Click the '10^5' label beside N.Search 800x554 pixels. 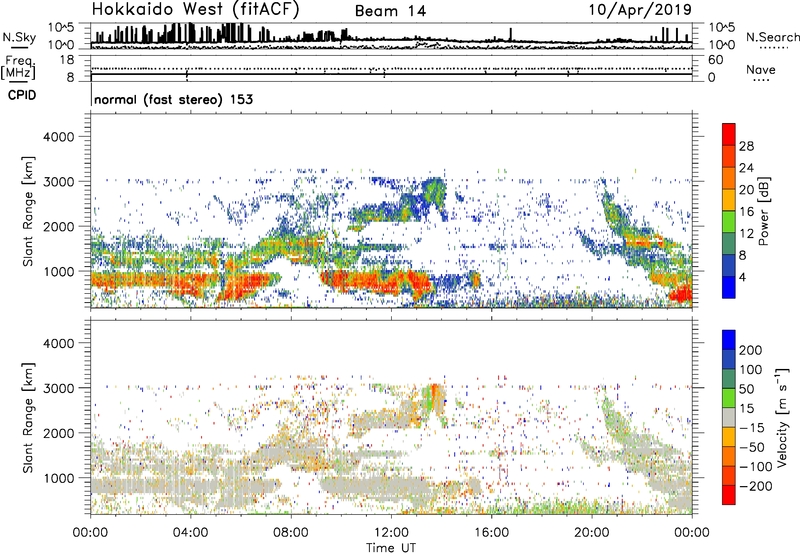click(x=721, y=28)
